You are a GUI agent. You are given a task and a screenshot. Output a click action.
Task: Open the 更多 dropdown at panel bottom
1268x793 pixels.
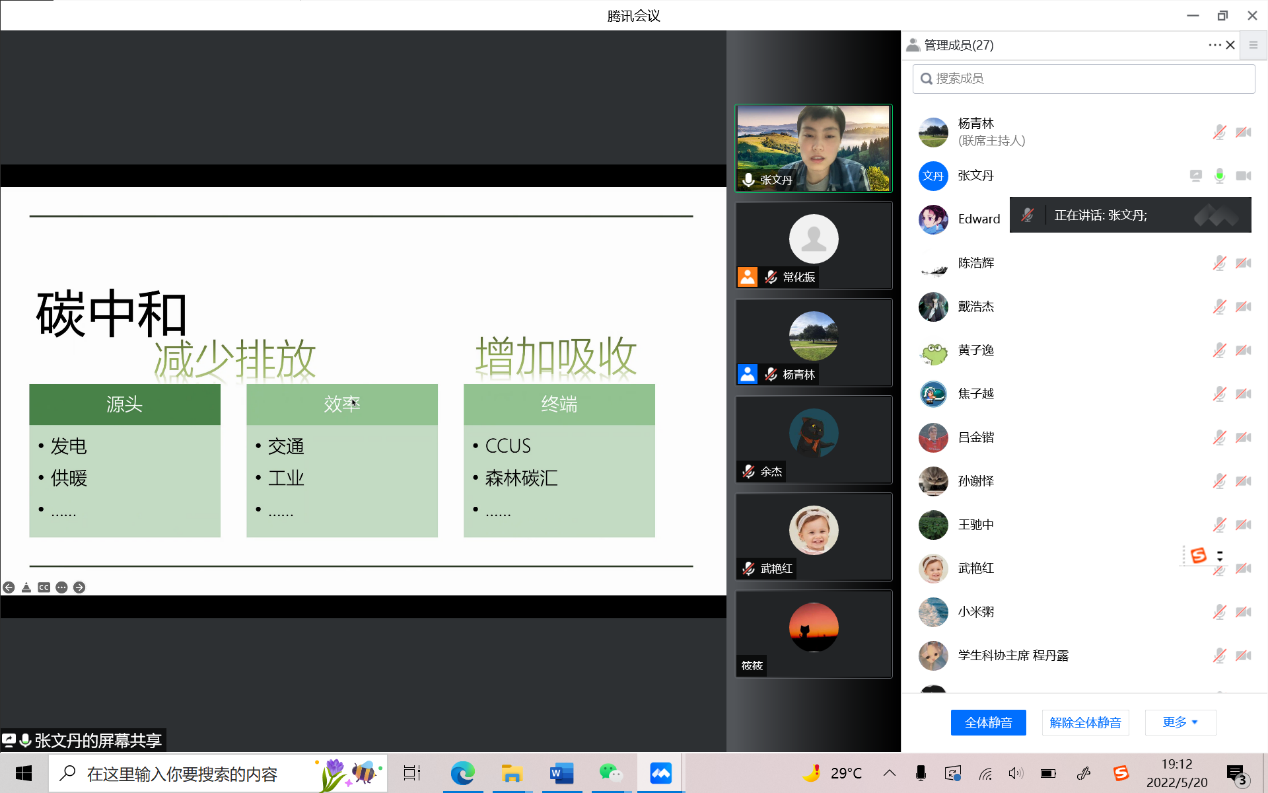pos(1180,722)
